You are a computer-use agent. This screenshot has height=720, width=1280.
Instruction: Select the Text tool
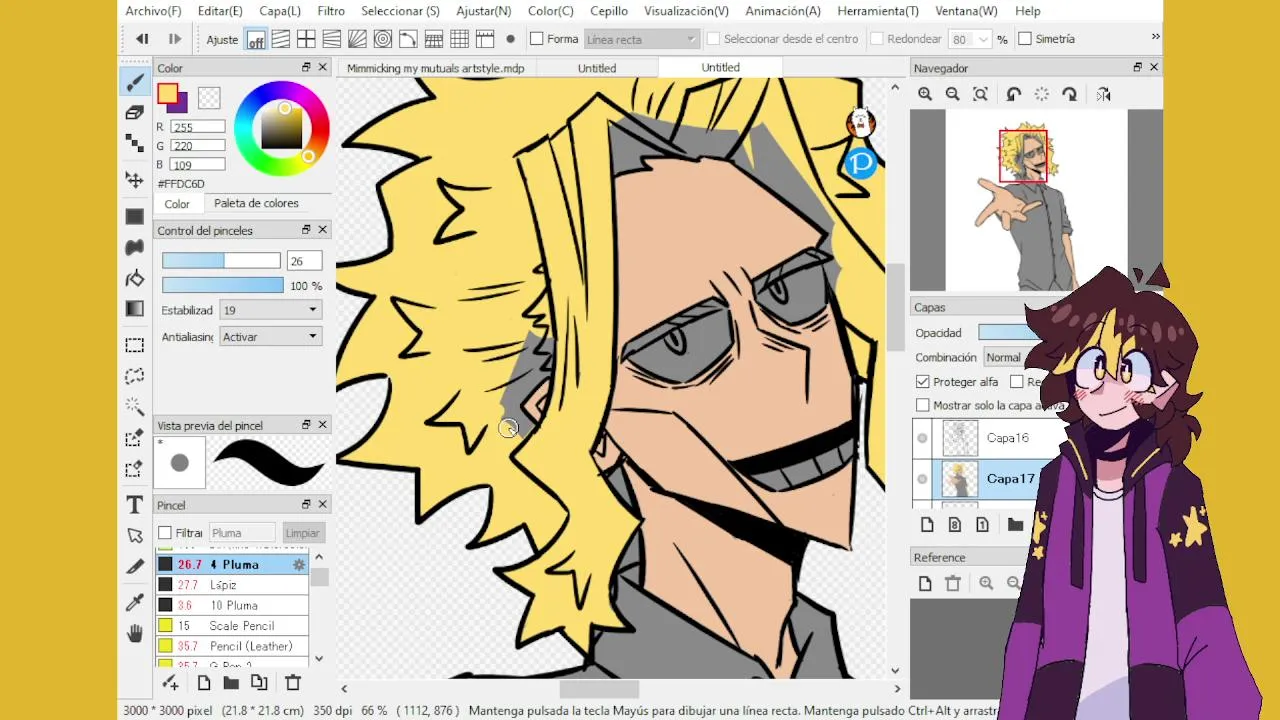point(134,505)
